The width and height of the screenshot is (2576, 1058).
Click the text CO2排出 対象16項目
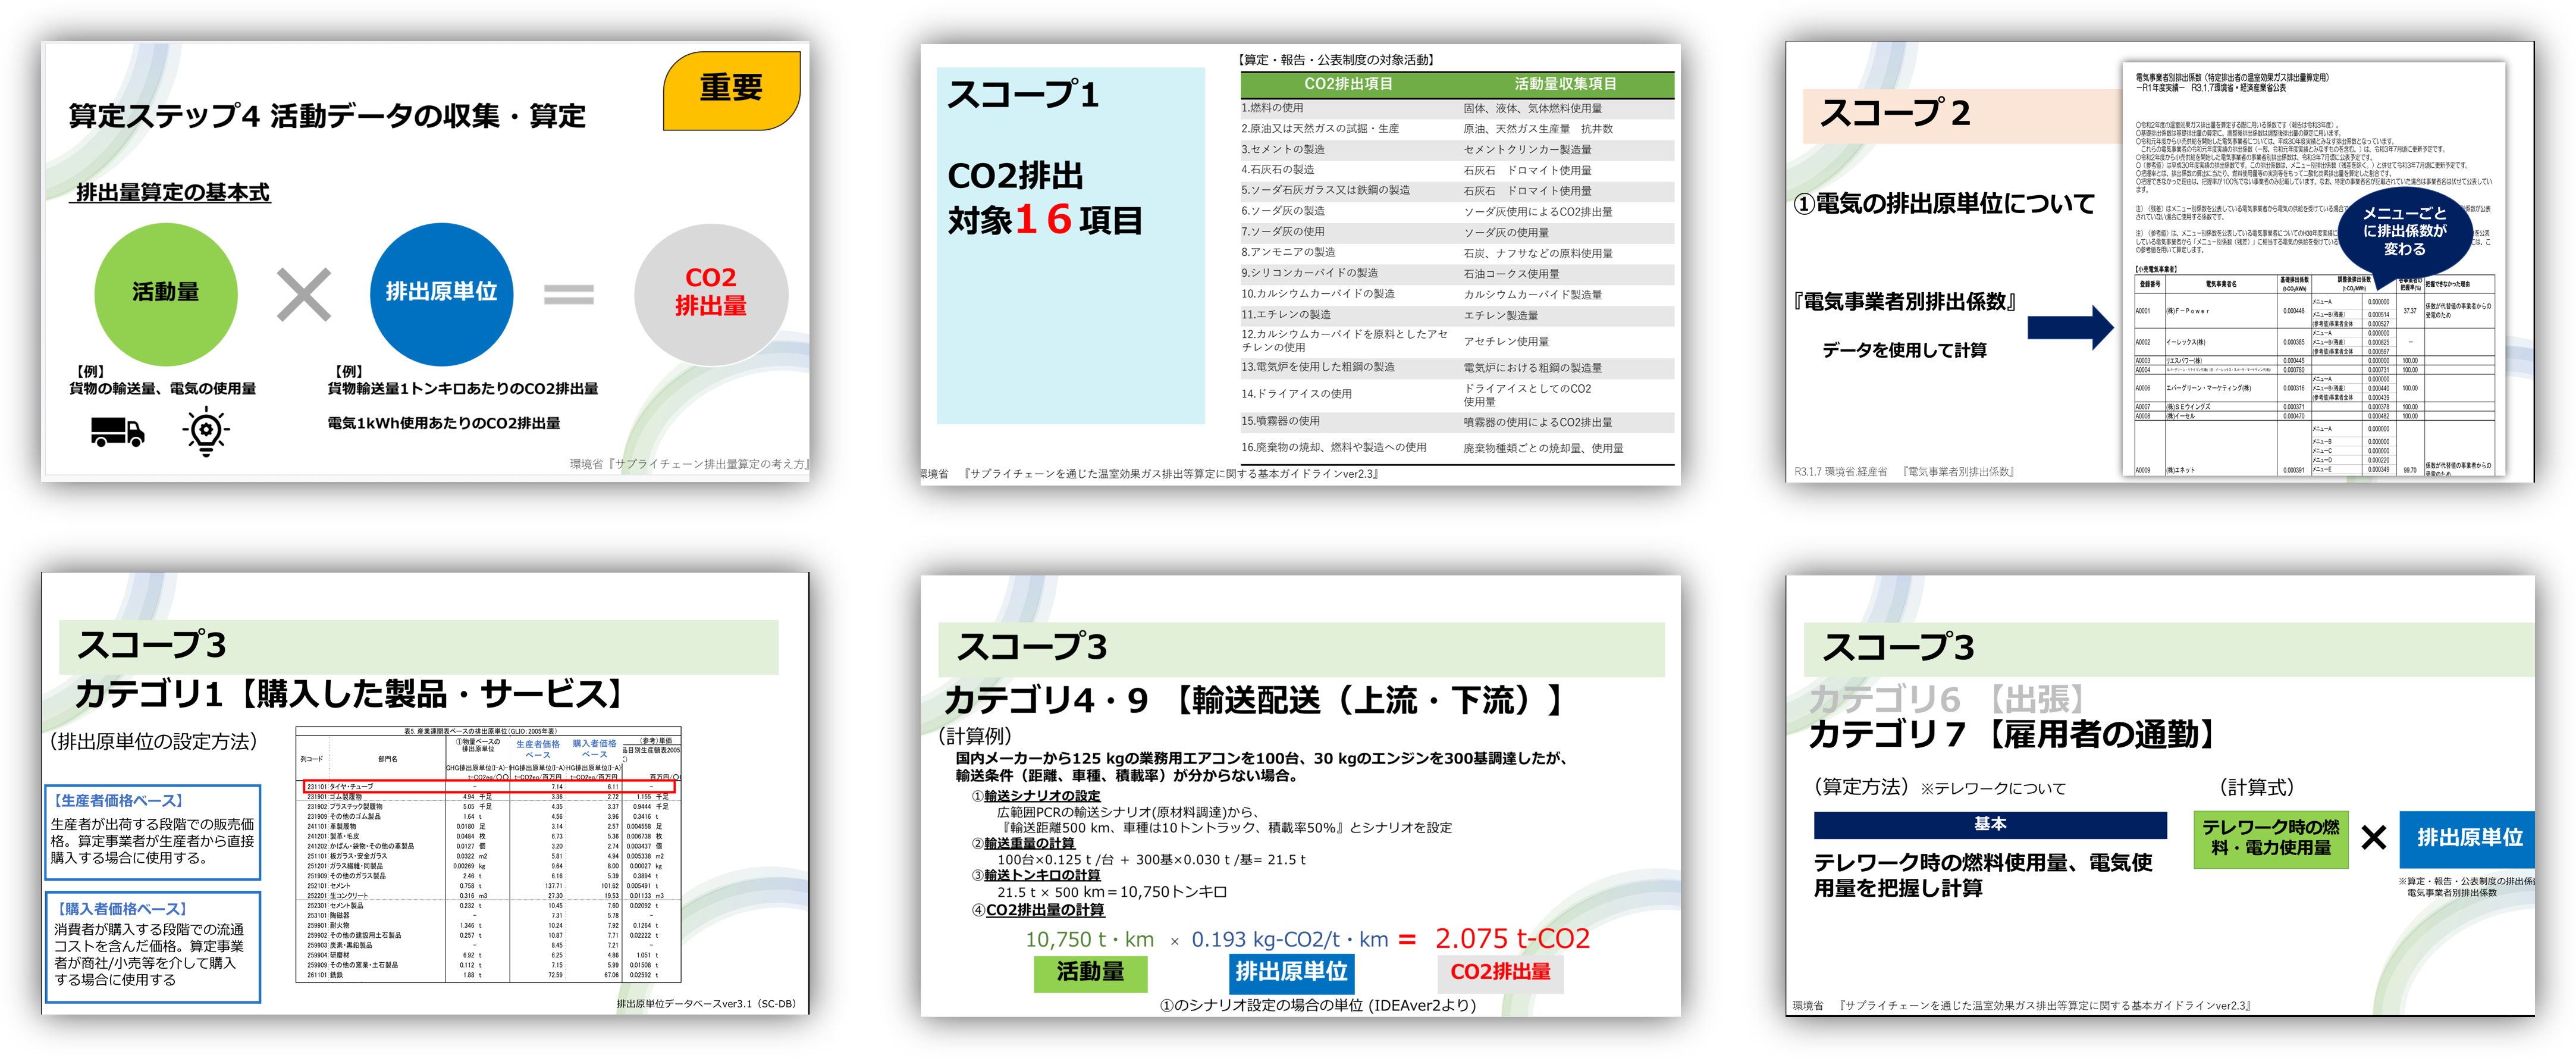[x=1045, y=198]
